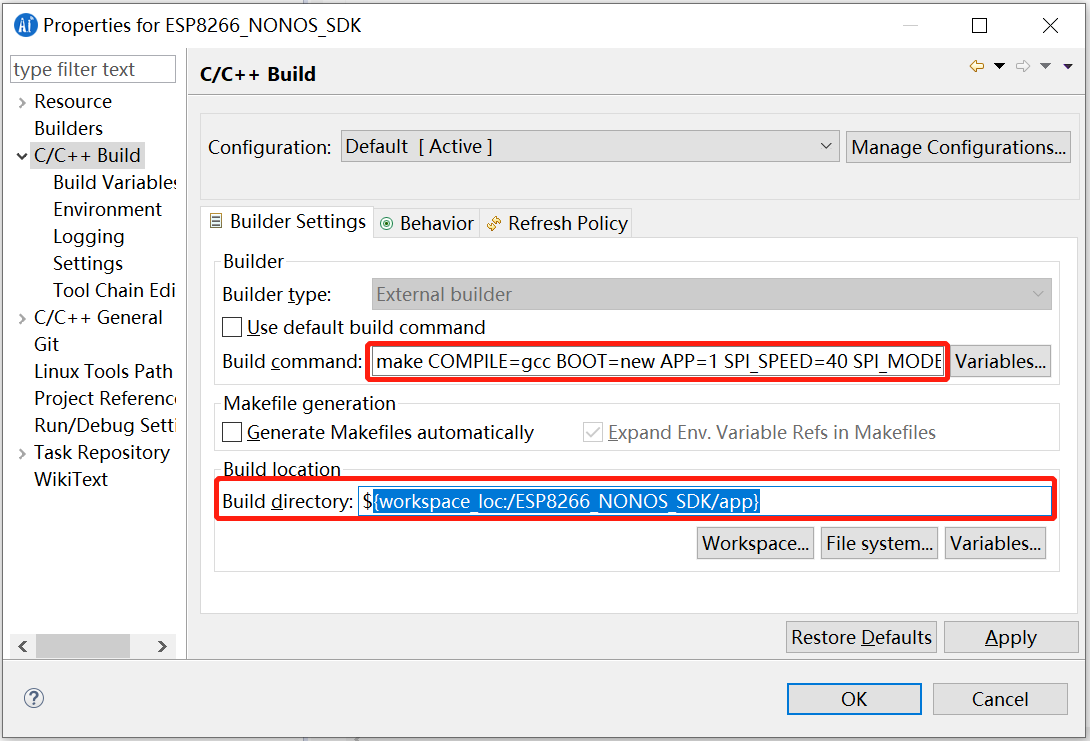
Task: Click in the Build command field
Action: [657, 361]
